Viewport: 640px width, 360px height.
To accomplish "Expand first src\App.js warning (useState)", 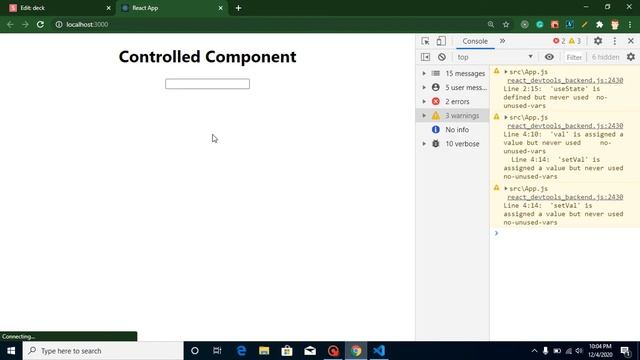I will (x=506, y=72).
